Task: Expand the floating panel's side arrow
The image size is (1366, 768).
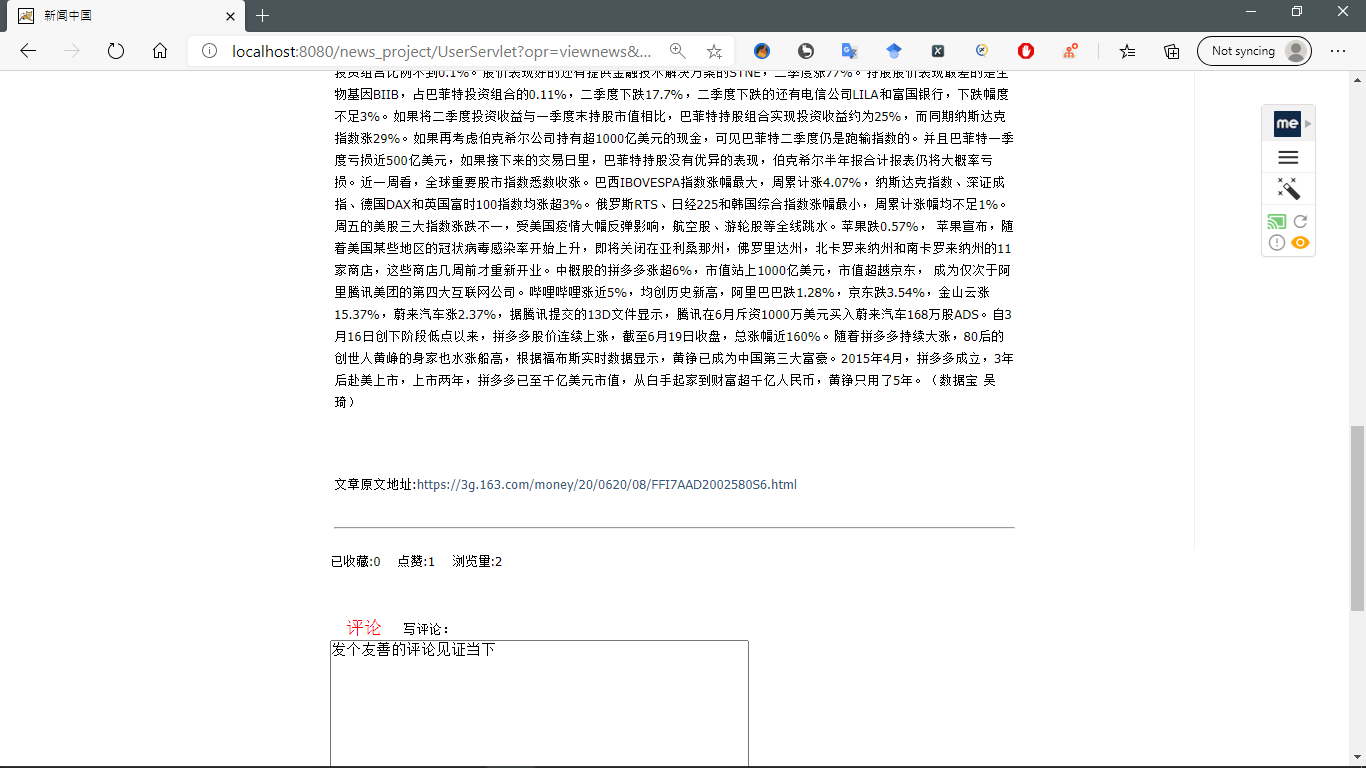Action: (x=1309, y=124)
